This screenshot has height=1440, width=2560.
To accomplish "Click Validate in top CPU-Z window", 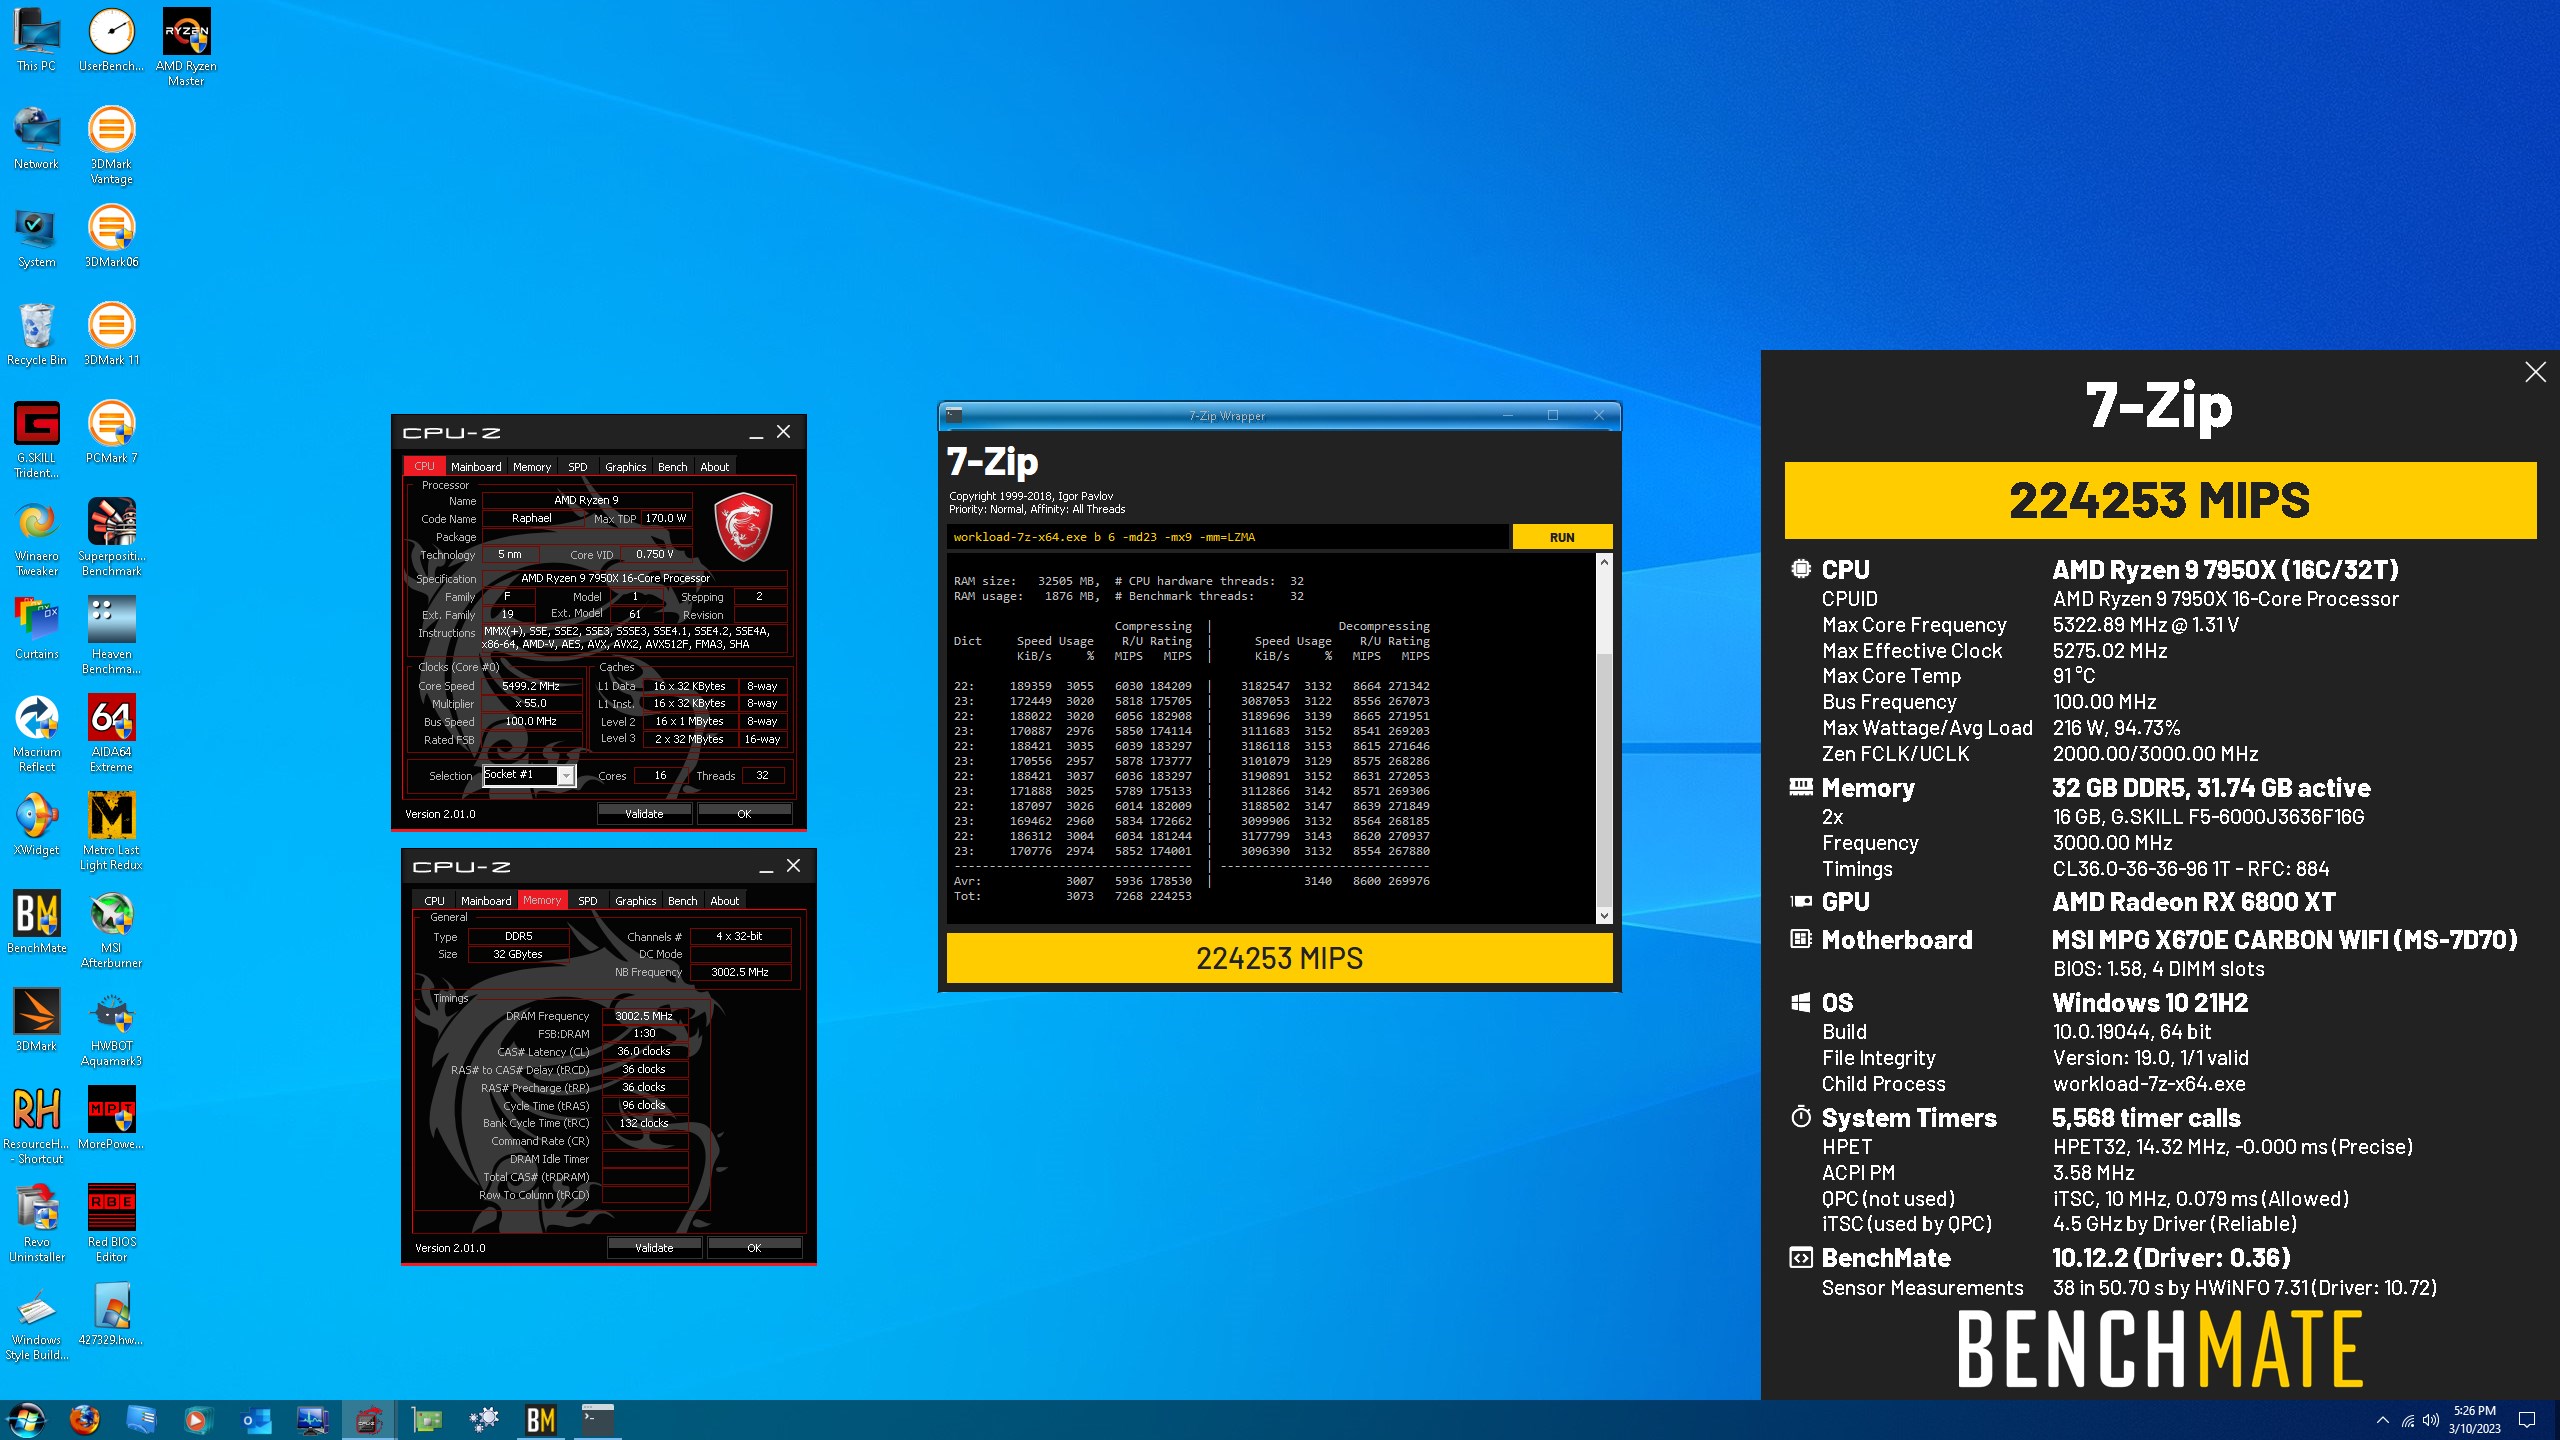I will point(644,814).
